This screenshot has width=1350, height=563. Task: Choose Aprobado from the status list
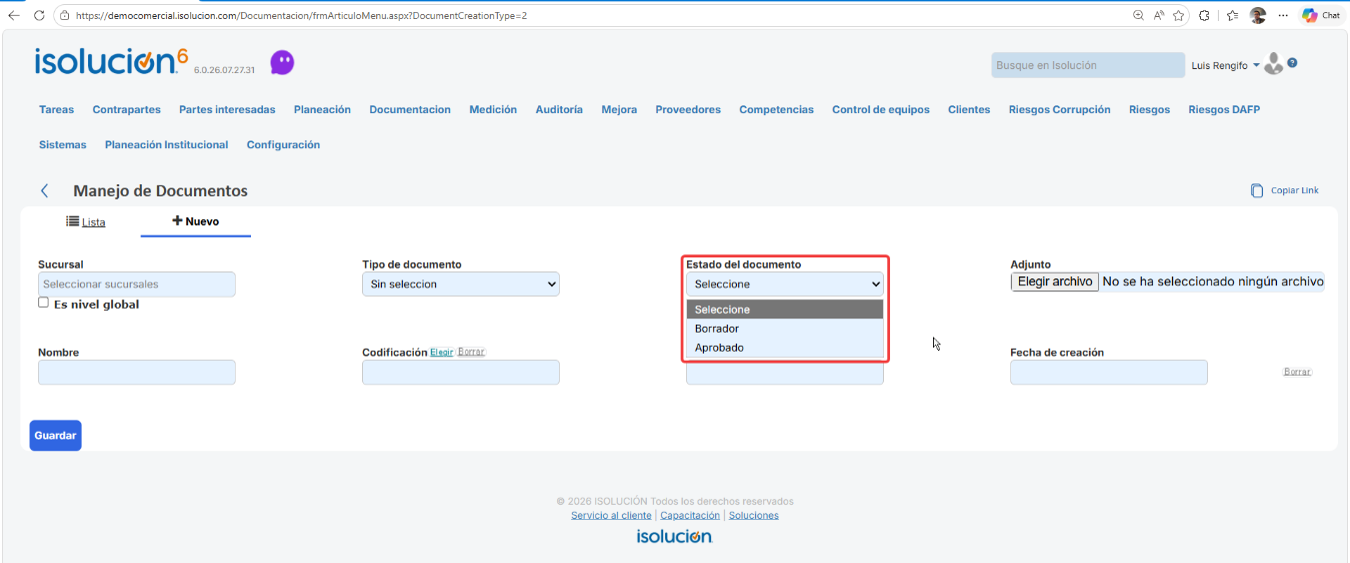(785, 347)
